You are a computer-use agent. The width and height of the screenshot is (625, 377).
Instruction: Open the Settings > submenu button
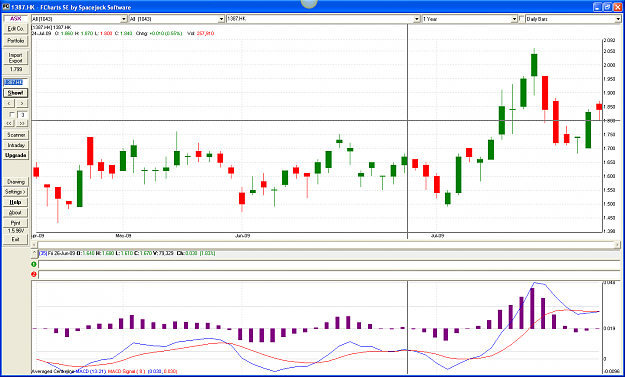(16, 192)
